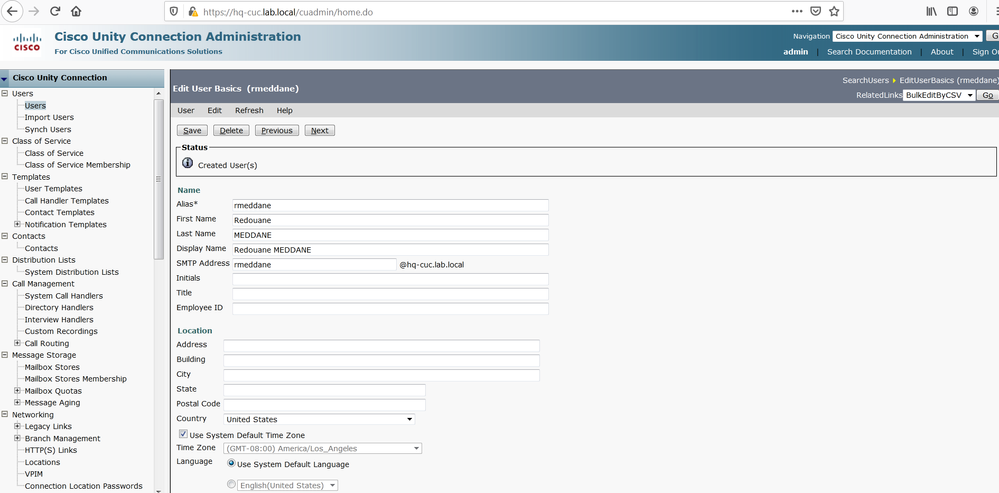
Task: Reload the page with the refresh icon
Action: pyautogui.click(x=55, y=11)
